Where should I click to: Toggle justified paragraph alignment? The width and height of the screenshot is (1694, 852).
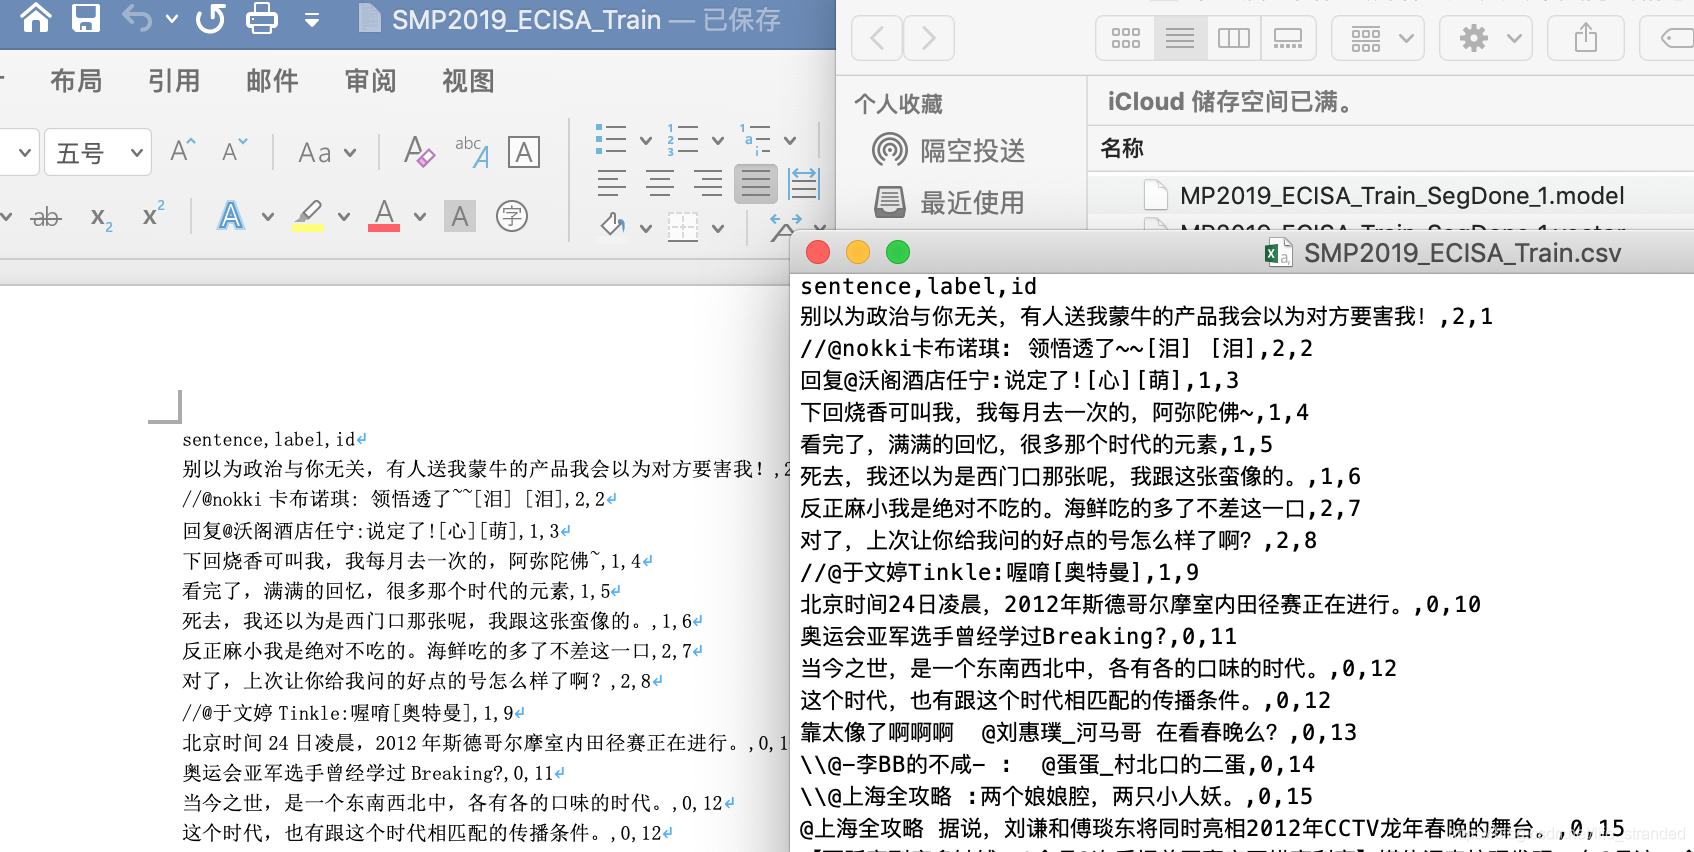tap(756, 183)
